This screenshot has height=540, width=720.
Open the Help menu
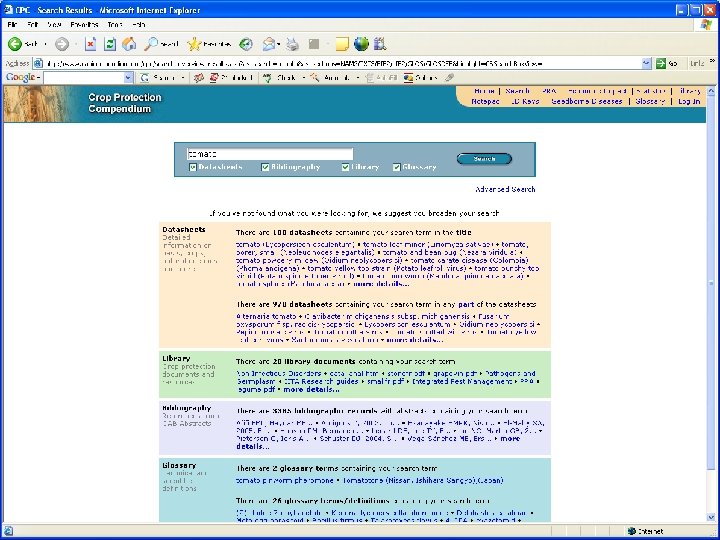point(138,24)
